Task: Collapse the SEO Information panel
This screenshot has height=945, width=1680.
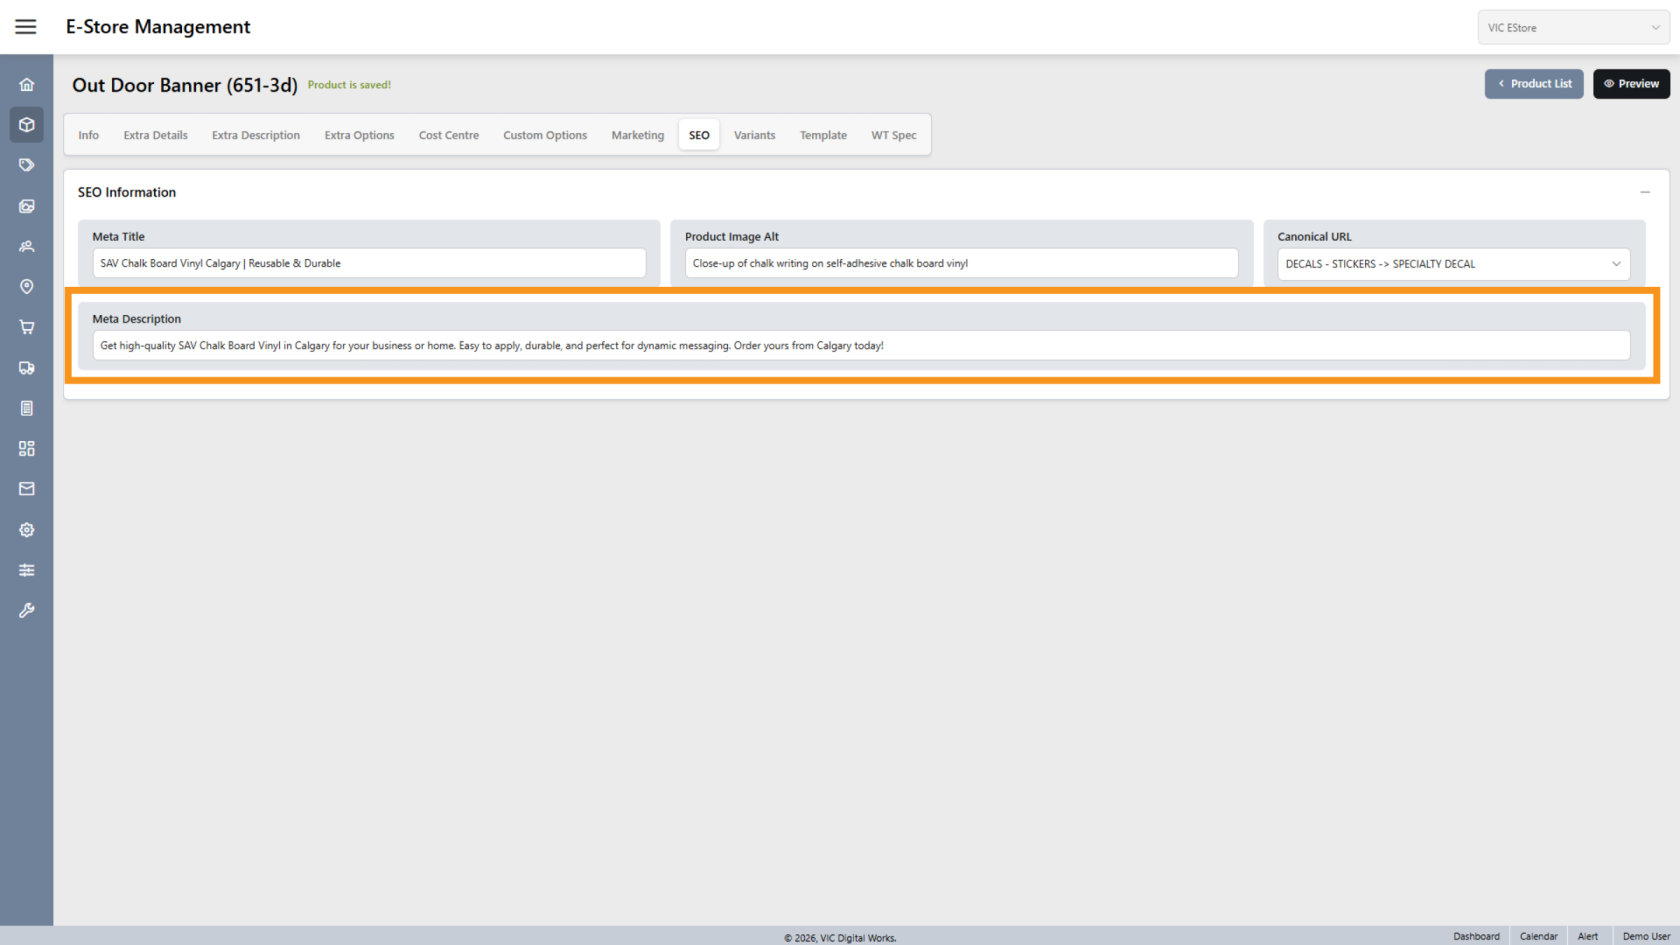Action: (x=1644, y=192)
